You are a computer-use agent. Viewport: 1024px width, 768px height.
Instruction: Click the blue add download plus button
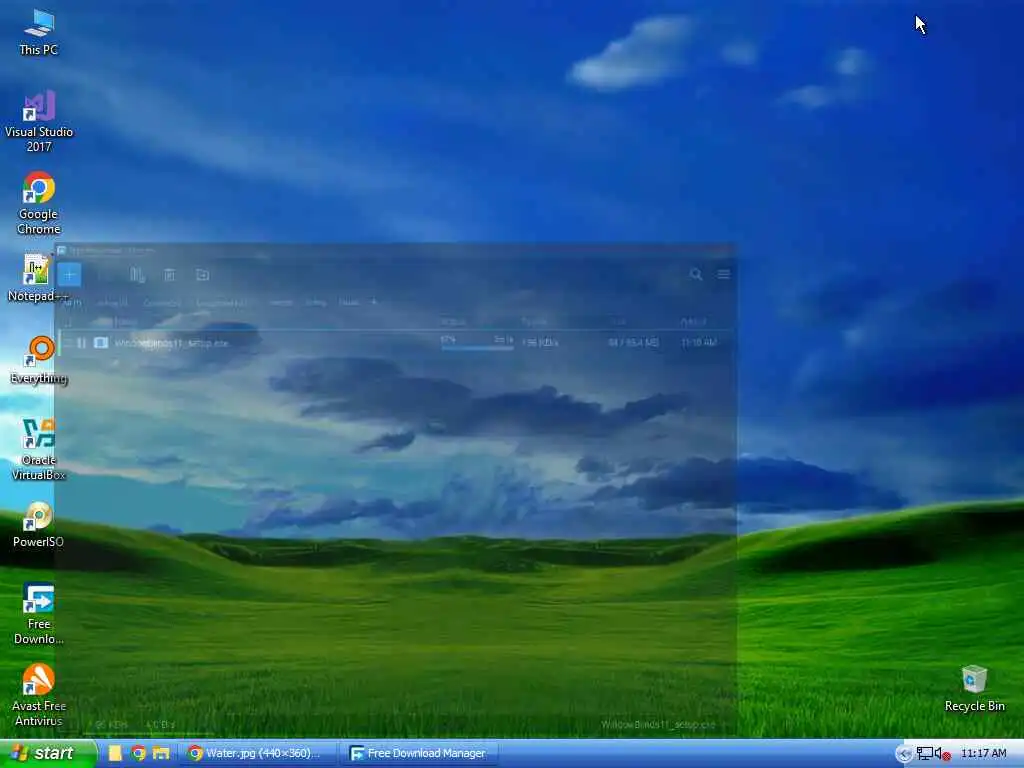69,274
